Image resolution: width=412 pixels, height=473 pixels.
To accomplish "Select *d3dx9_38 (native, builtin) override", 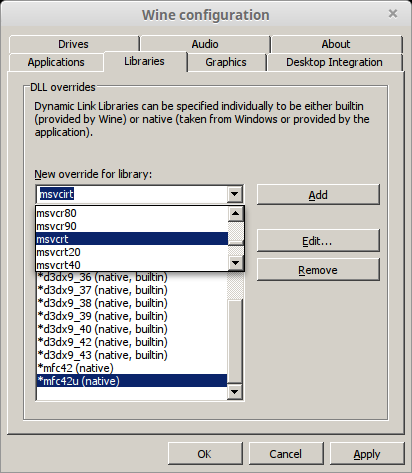I will point(132,303).
